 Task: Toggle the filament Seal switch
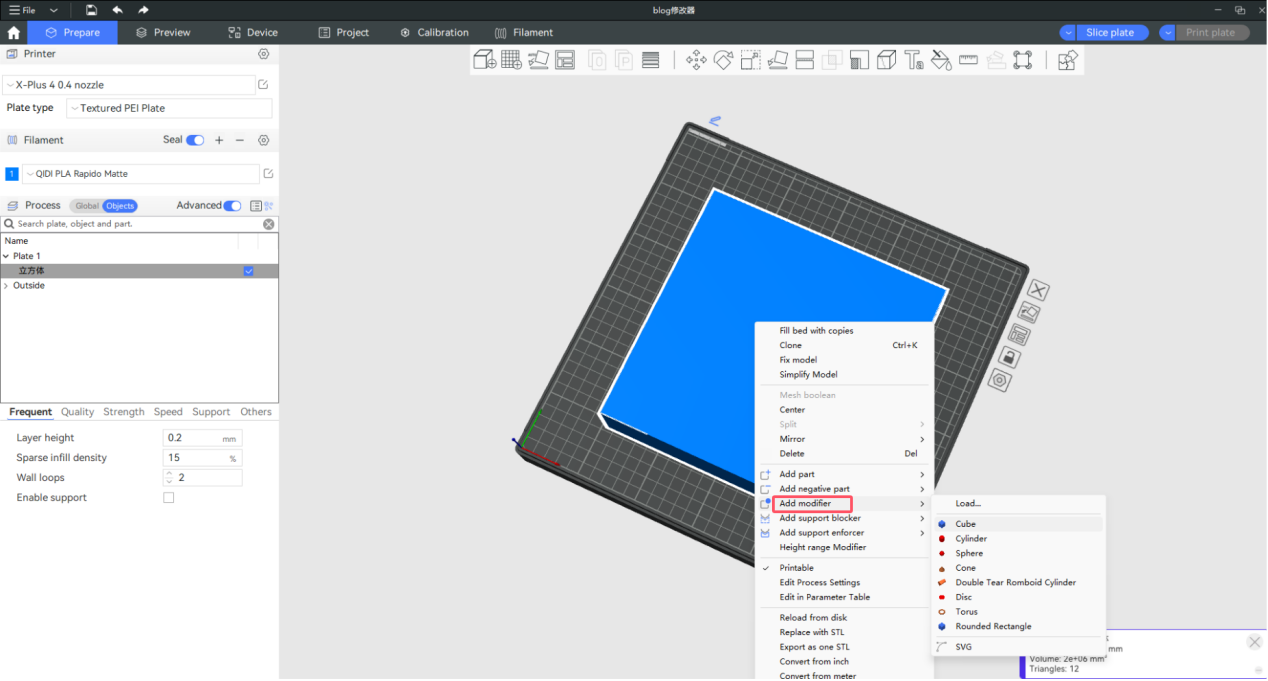click(x=195, y=140)
